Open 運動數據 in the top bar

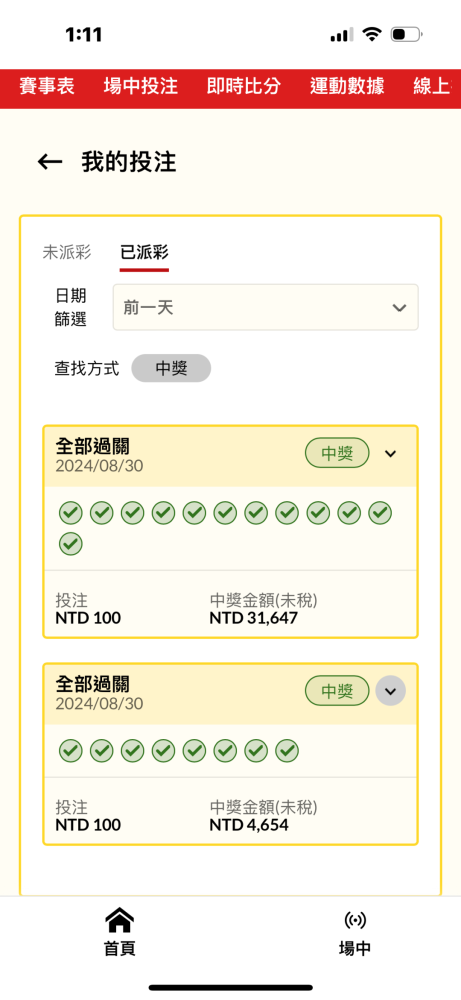[348, 86]
